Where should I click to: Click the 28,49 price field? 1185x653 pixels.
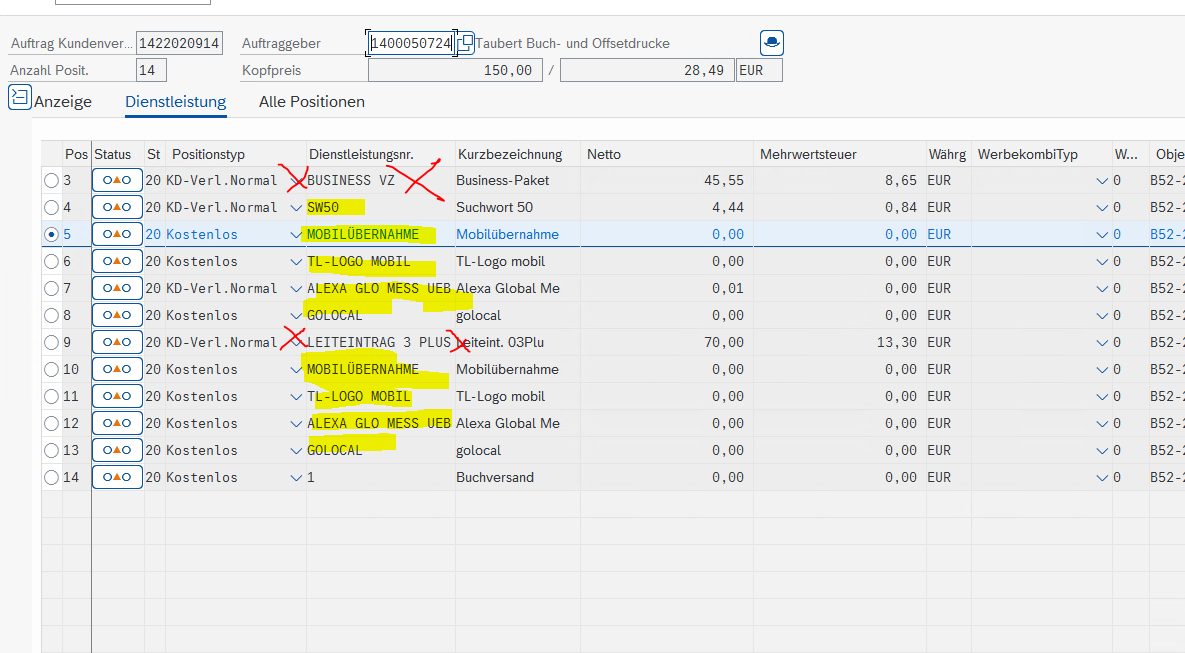point(647,70)
